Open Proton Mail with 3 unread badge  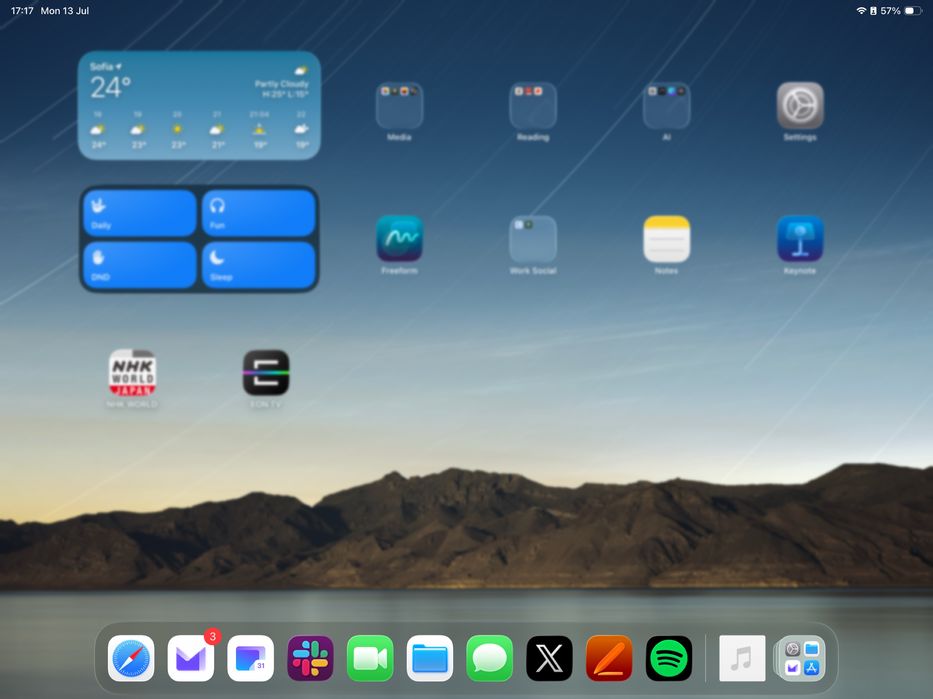click(191, 658)
